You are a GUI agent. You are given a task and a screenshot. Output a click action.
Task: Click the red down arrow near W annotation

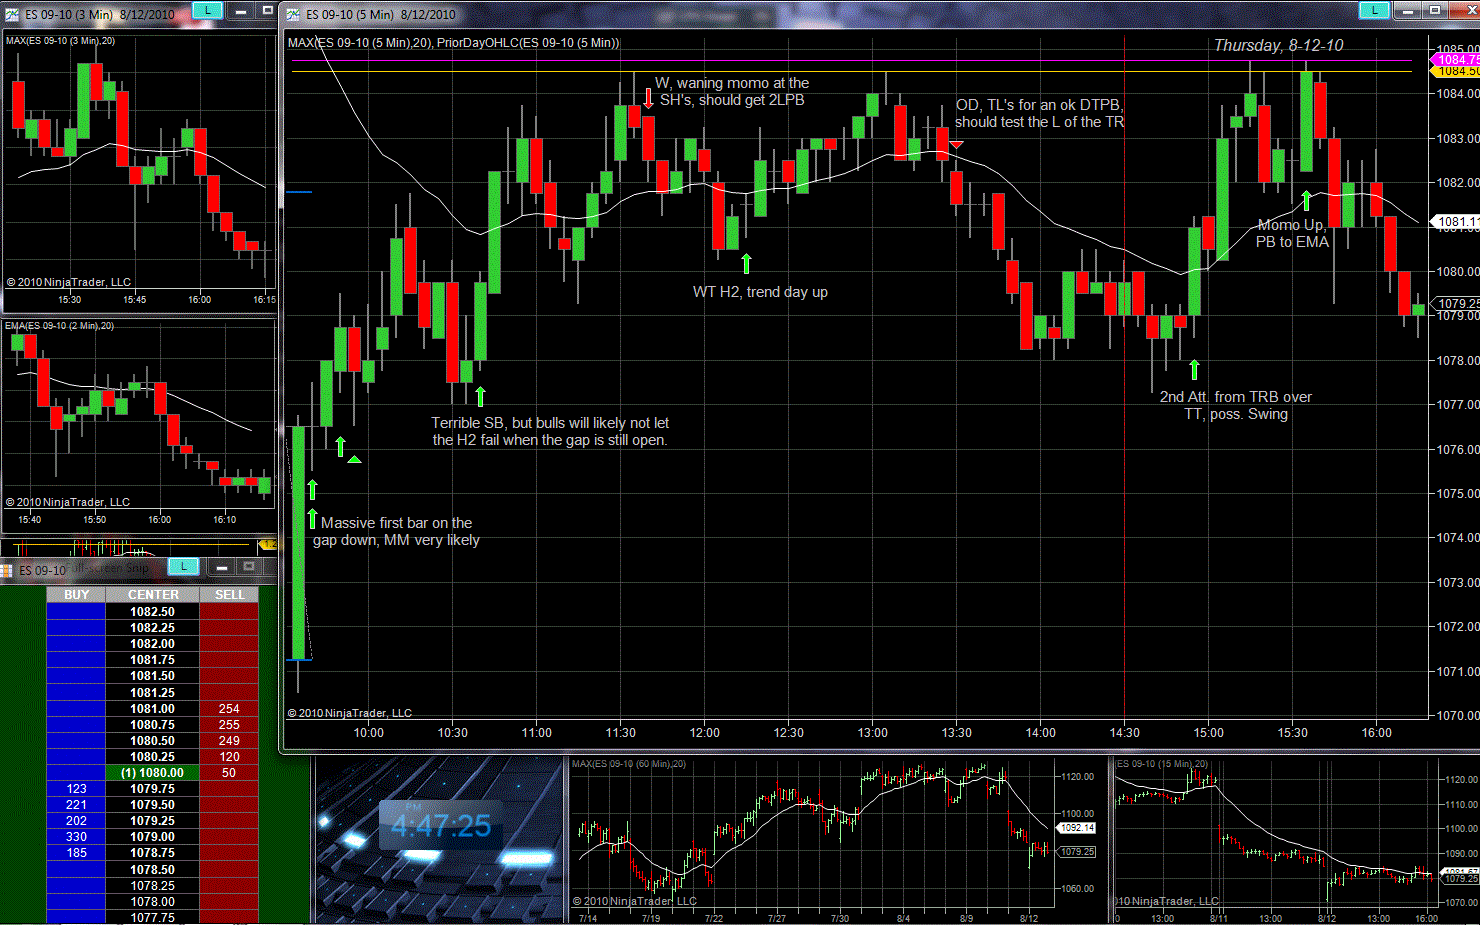click(x=648, y=98)
